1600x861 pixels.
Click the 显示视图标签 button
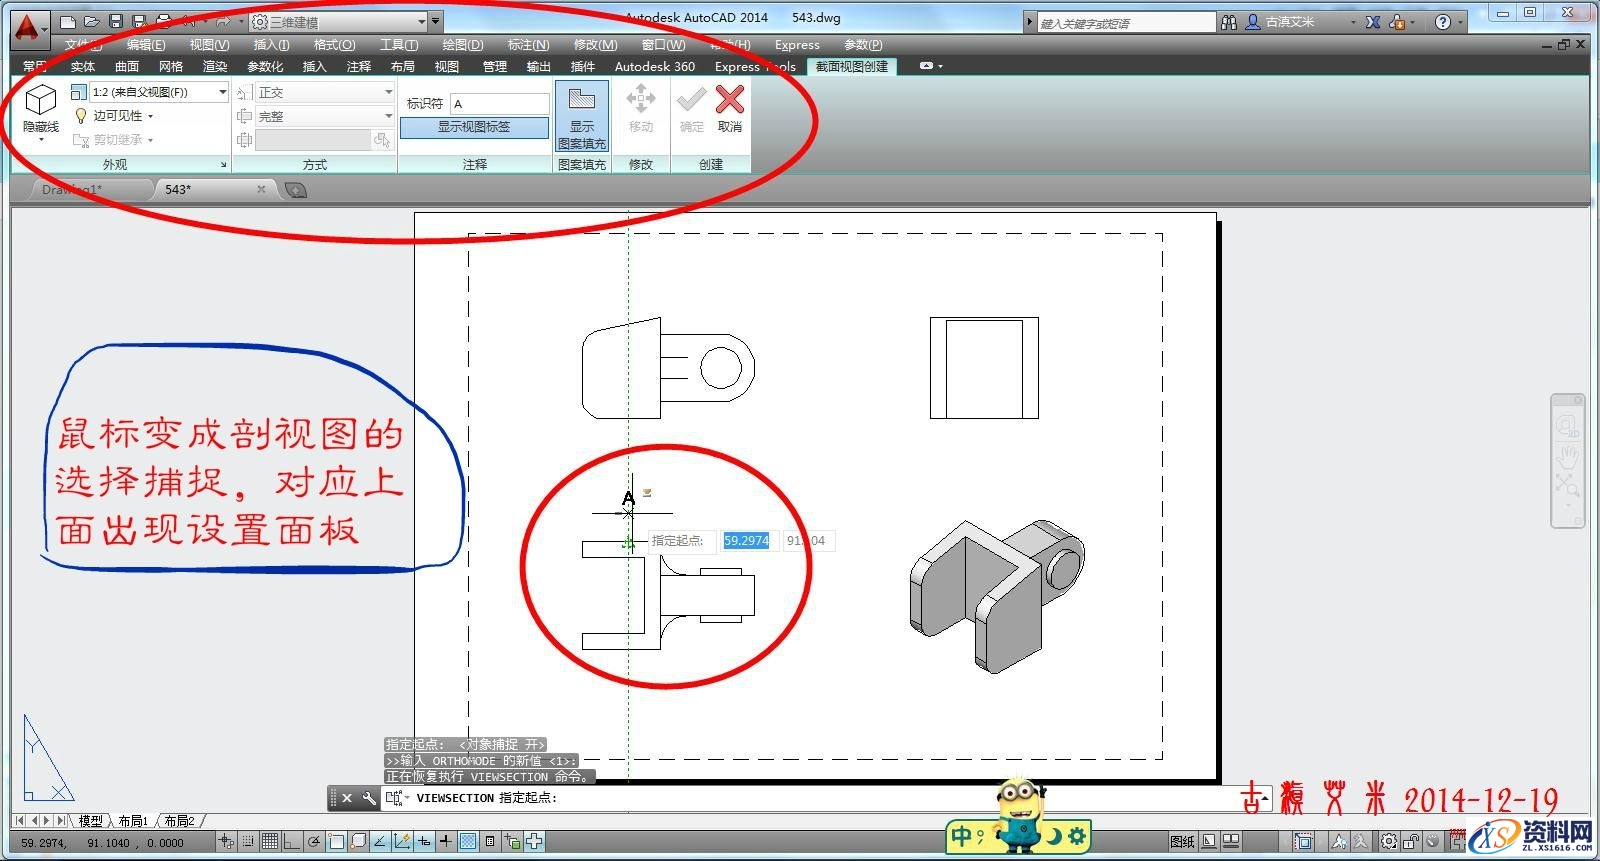[474, 127]
